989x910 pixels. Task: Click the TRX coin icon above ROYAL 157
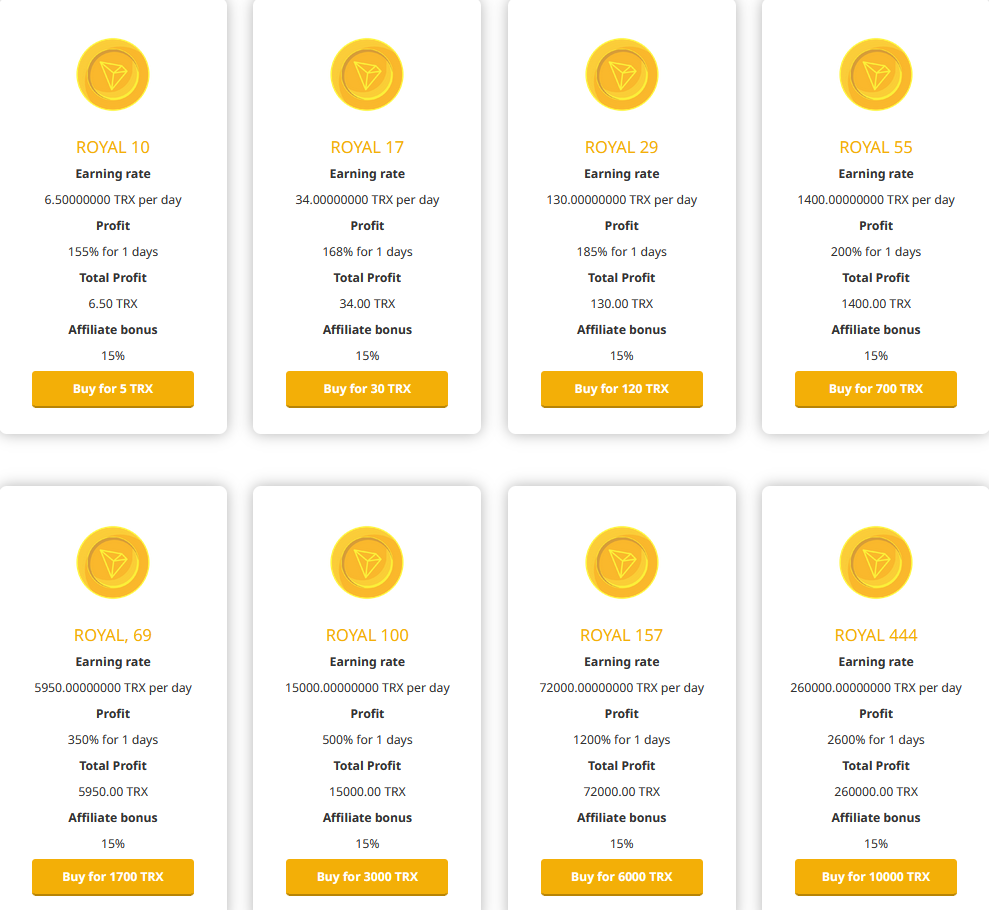click(x=621, y=563)
